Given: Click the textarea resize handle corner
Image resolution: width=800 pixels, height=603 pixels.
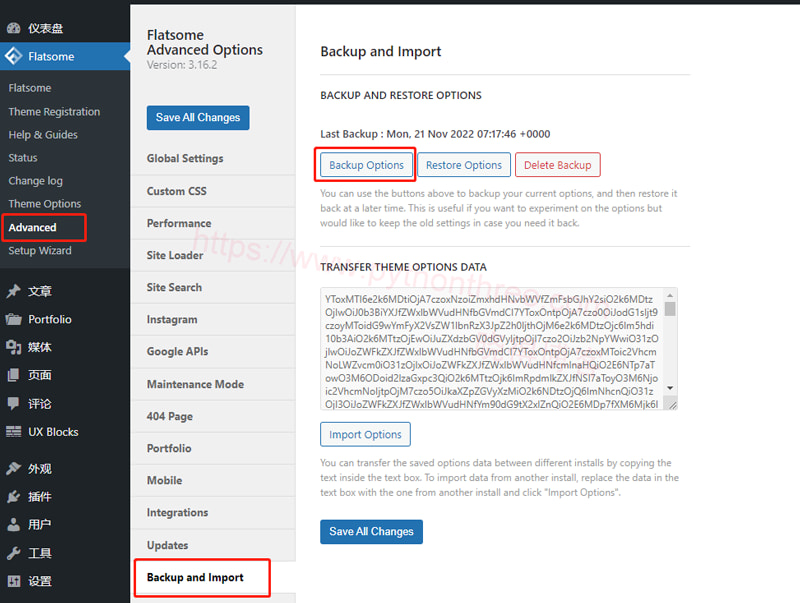Looking at the screenshot, I should coord(672,405).
